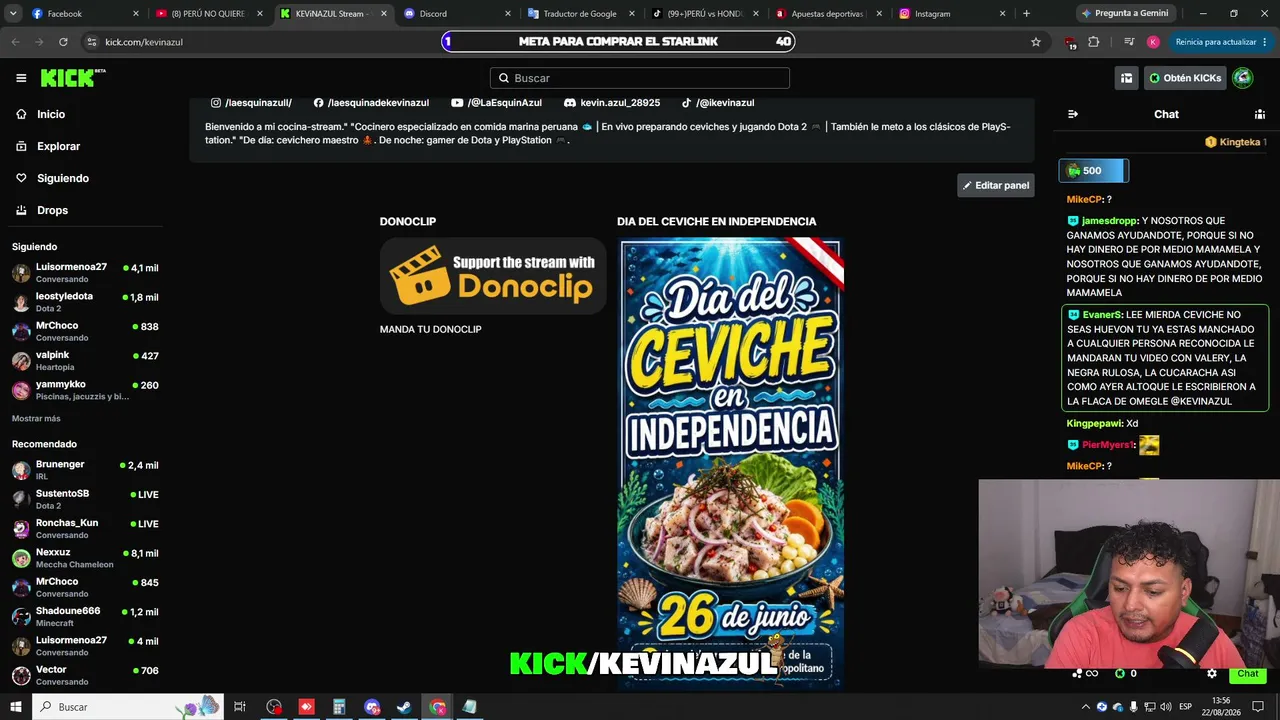Switch to the Traductor de Google tab
This screenshot has width=1280, height=720.
[x=582, y=14]
